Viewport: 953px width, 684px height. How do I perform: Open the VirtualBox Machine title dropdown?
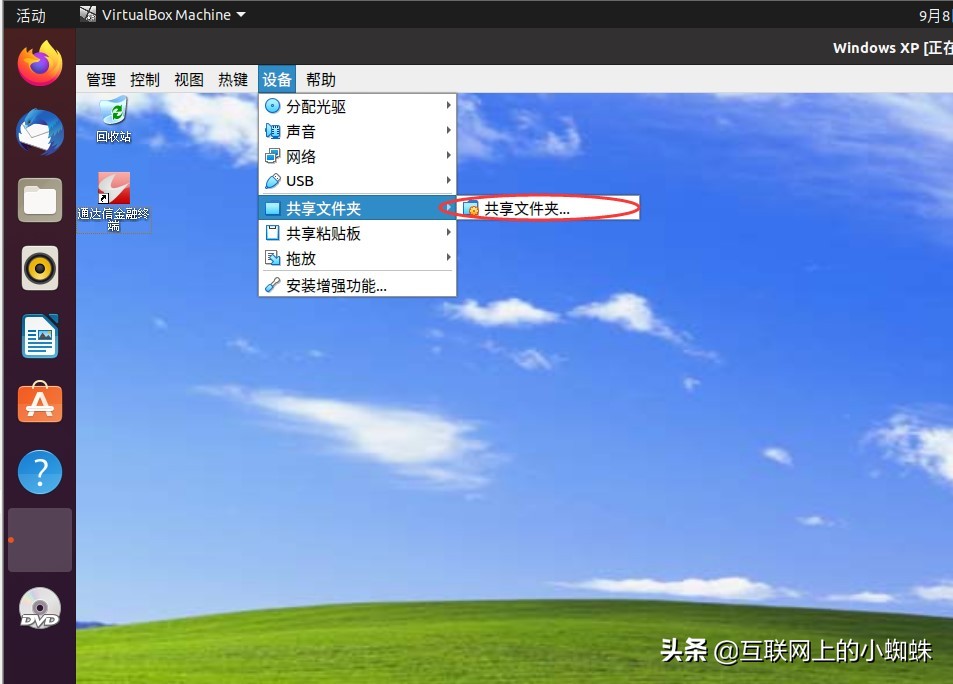tap(163, 14)
